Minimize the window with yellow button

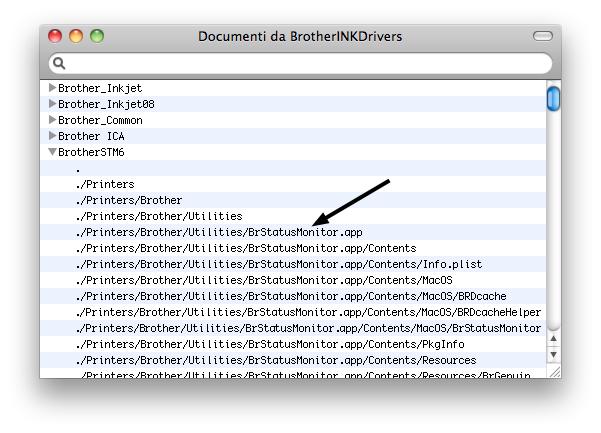(x=76, y=36)
